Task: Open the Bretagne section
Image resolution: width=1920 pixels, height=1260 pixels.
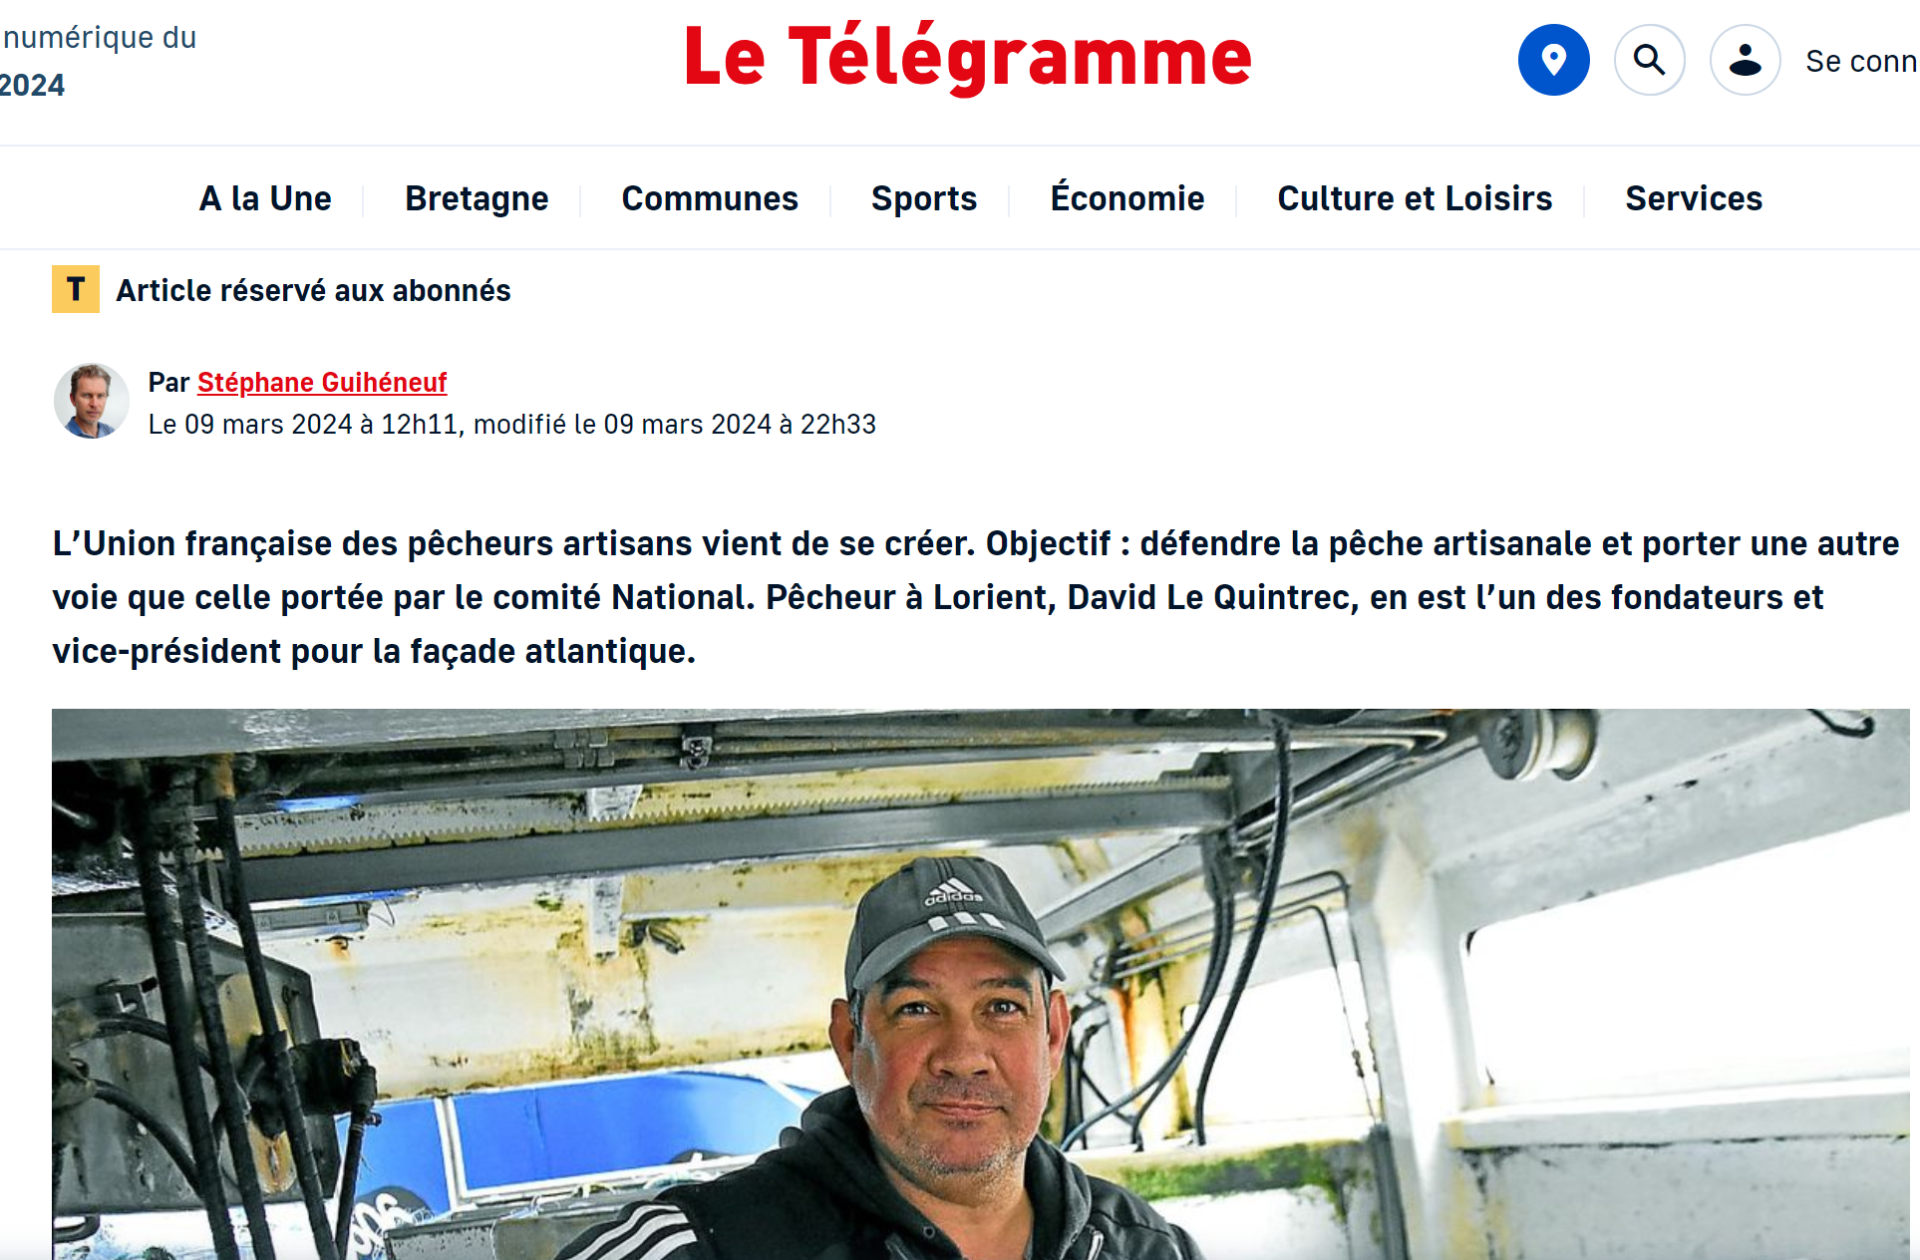Action: coord(477,198)
